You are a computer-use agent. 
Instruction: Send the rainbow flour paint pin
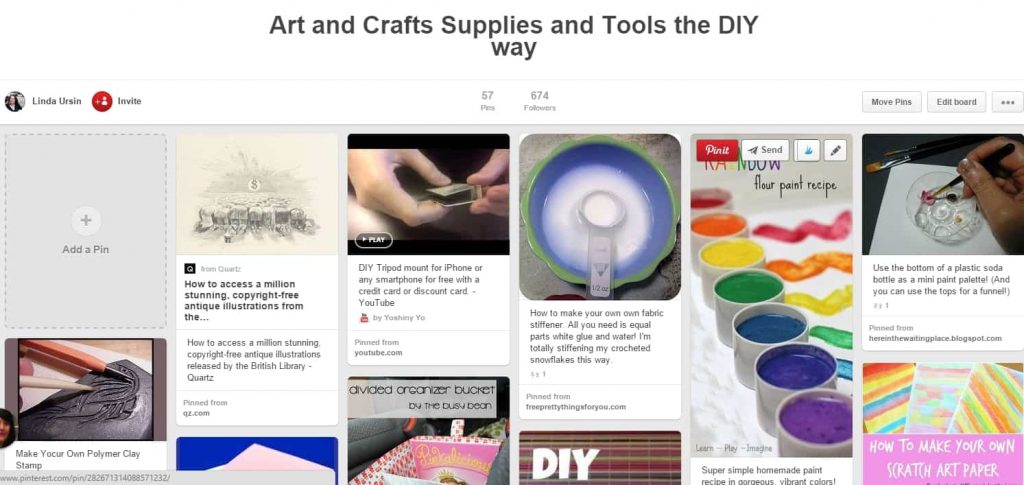point(765,150)
